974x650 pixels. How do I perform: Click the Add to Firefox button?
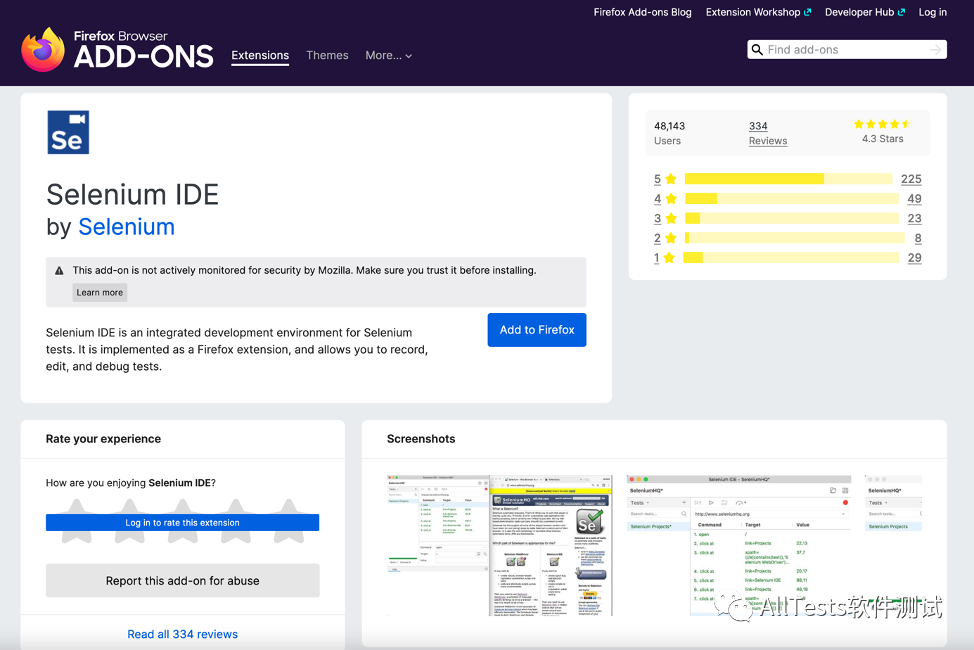537,330
